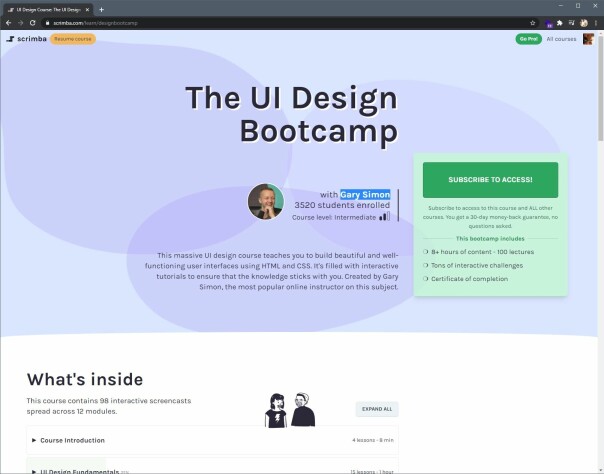Click the purple extension icon in toolbar
Viewport: 604px width, 474px height.
click(x=549, y=23)
